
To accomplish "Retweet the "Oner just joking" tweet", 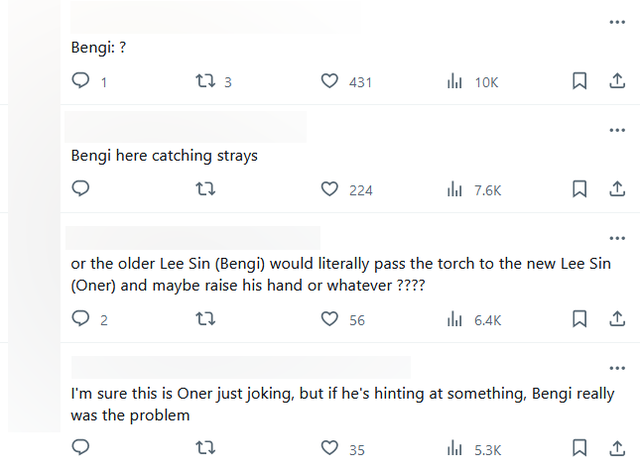I will [205, 449].
